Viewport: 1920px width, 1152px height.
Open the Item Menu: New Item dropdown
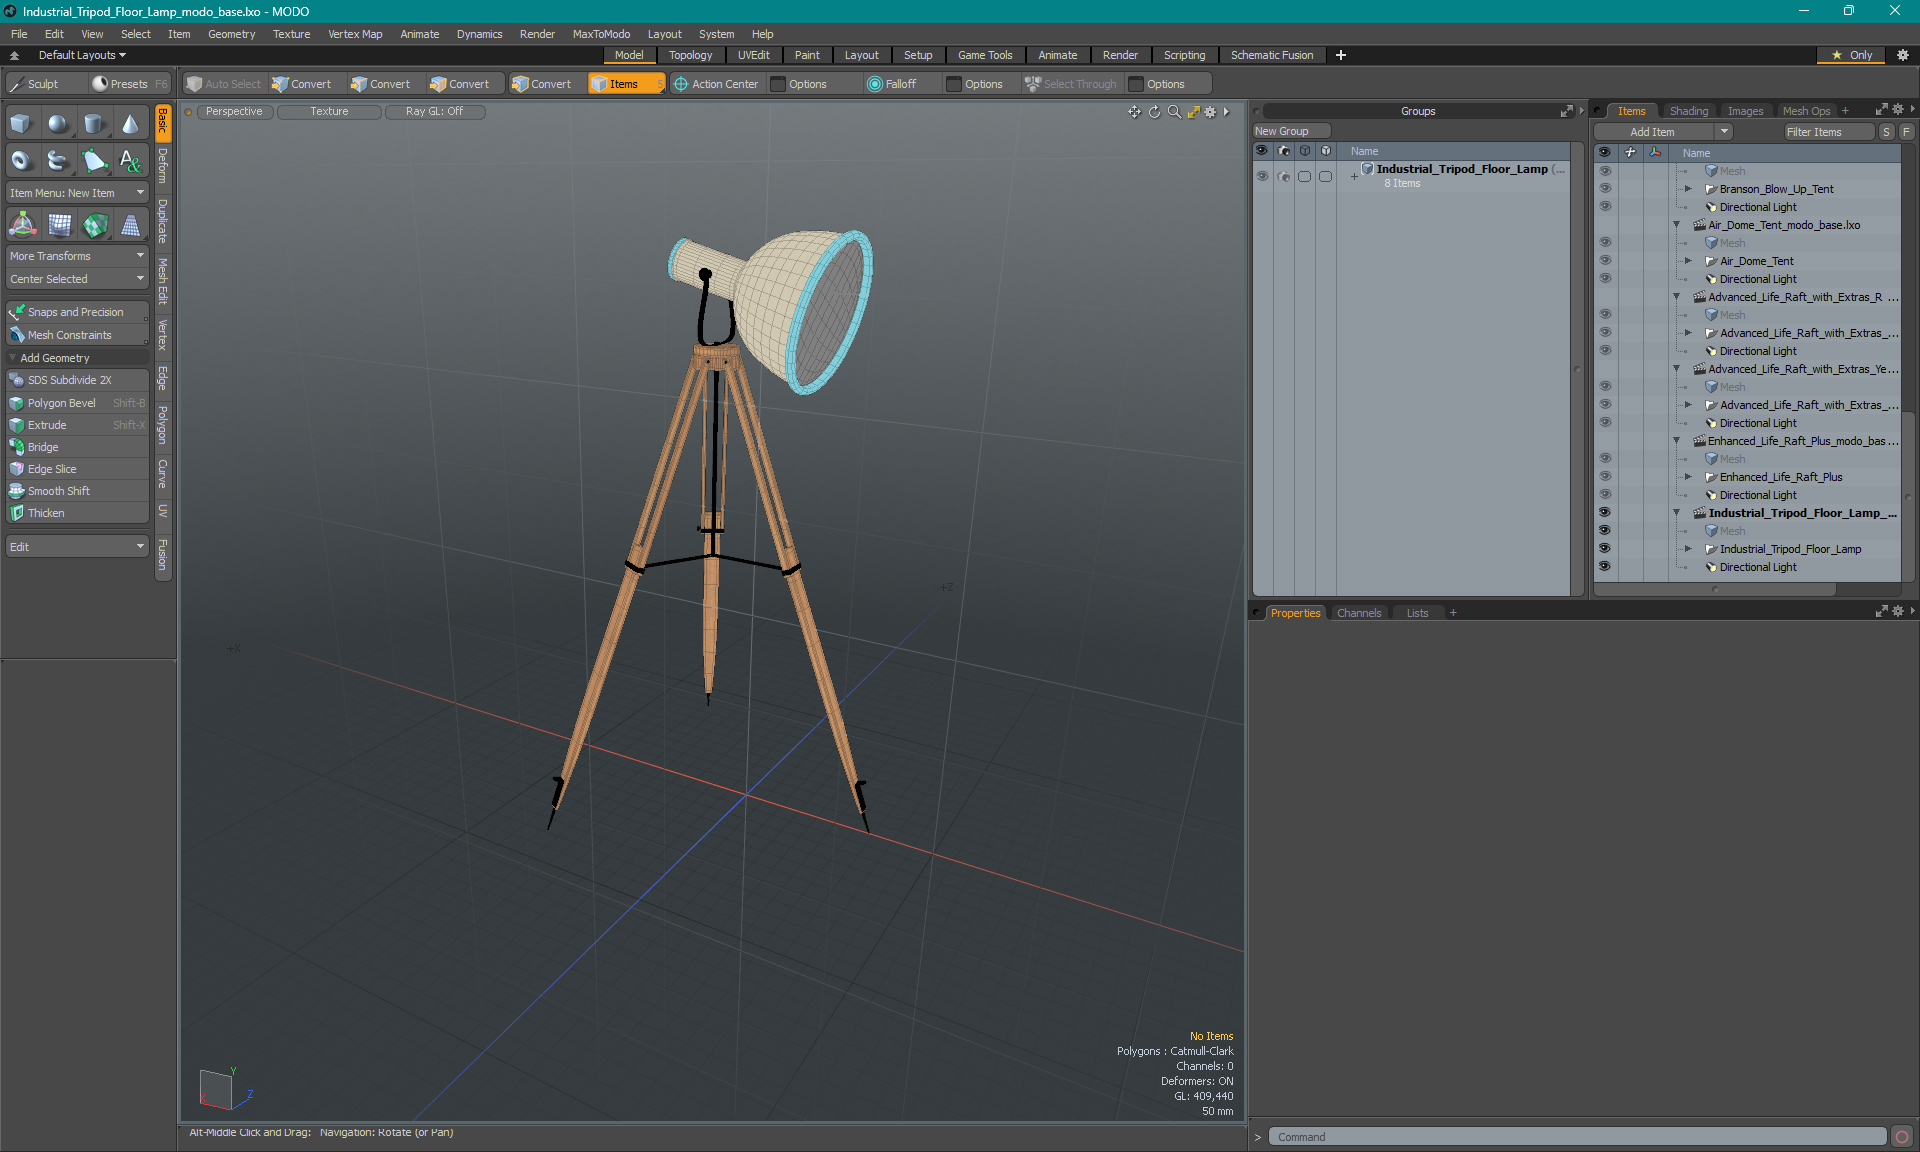76,193
